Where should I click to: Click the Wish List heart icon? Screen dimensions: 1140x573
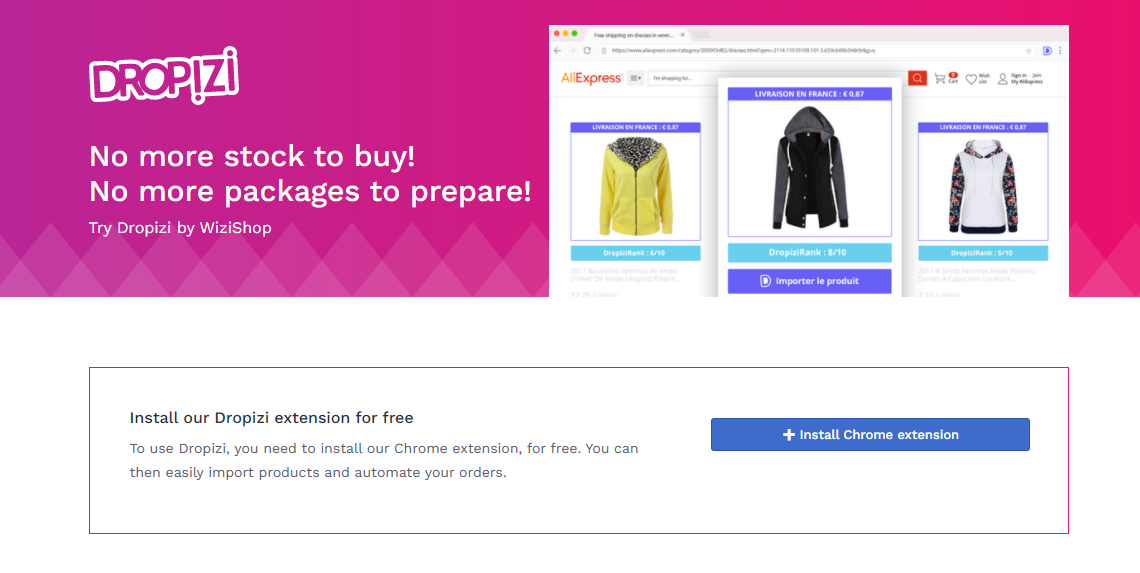coord(971,79)
